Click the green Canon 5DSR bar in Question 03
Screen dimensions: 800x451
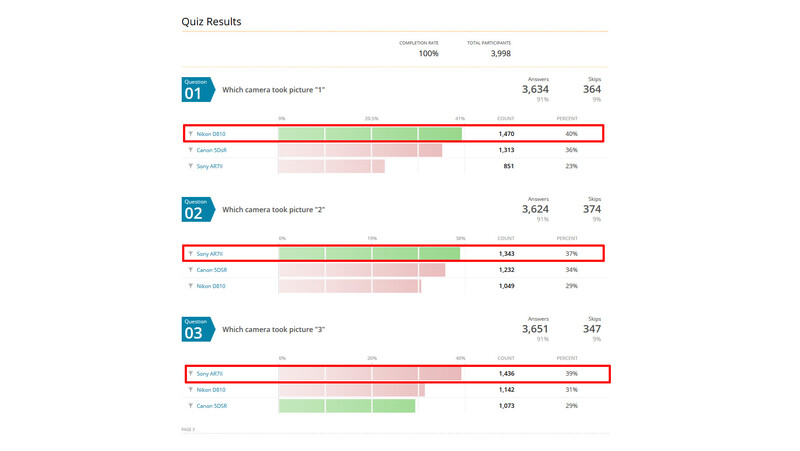(346, 406)
